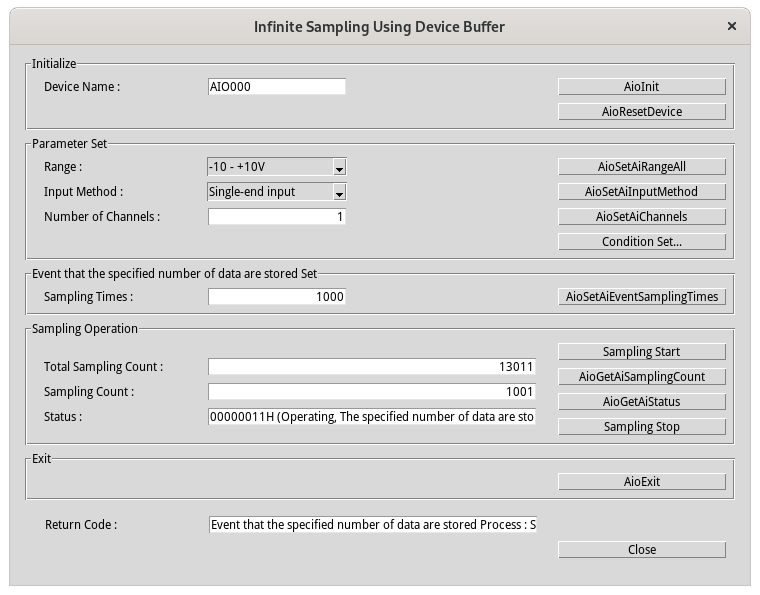Click the AioInit button
Image resolution: width=760 pixels, height=595 pixels.
(x=641, y=87)
